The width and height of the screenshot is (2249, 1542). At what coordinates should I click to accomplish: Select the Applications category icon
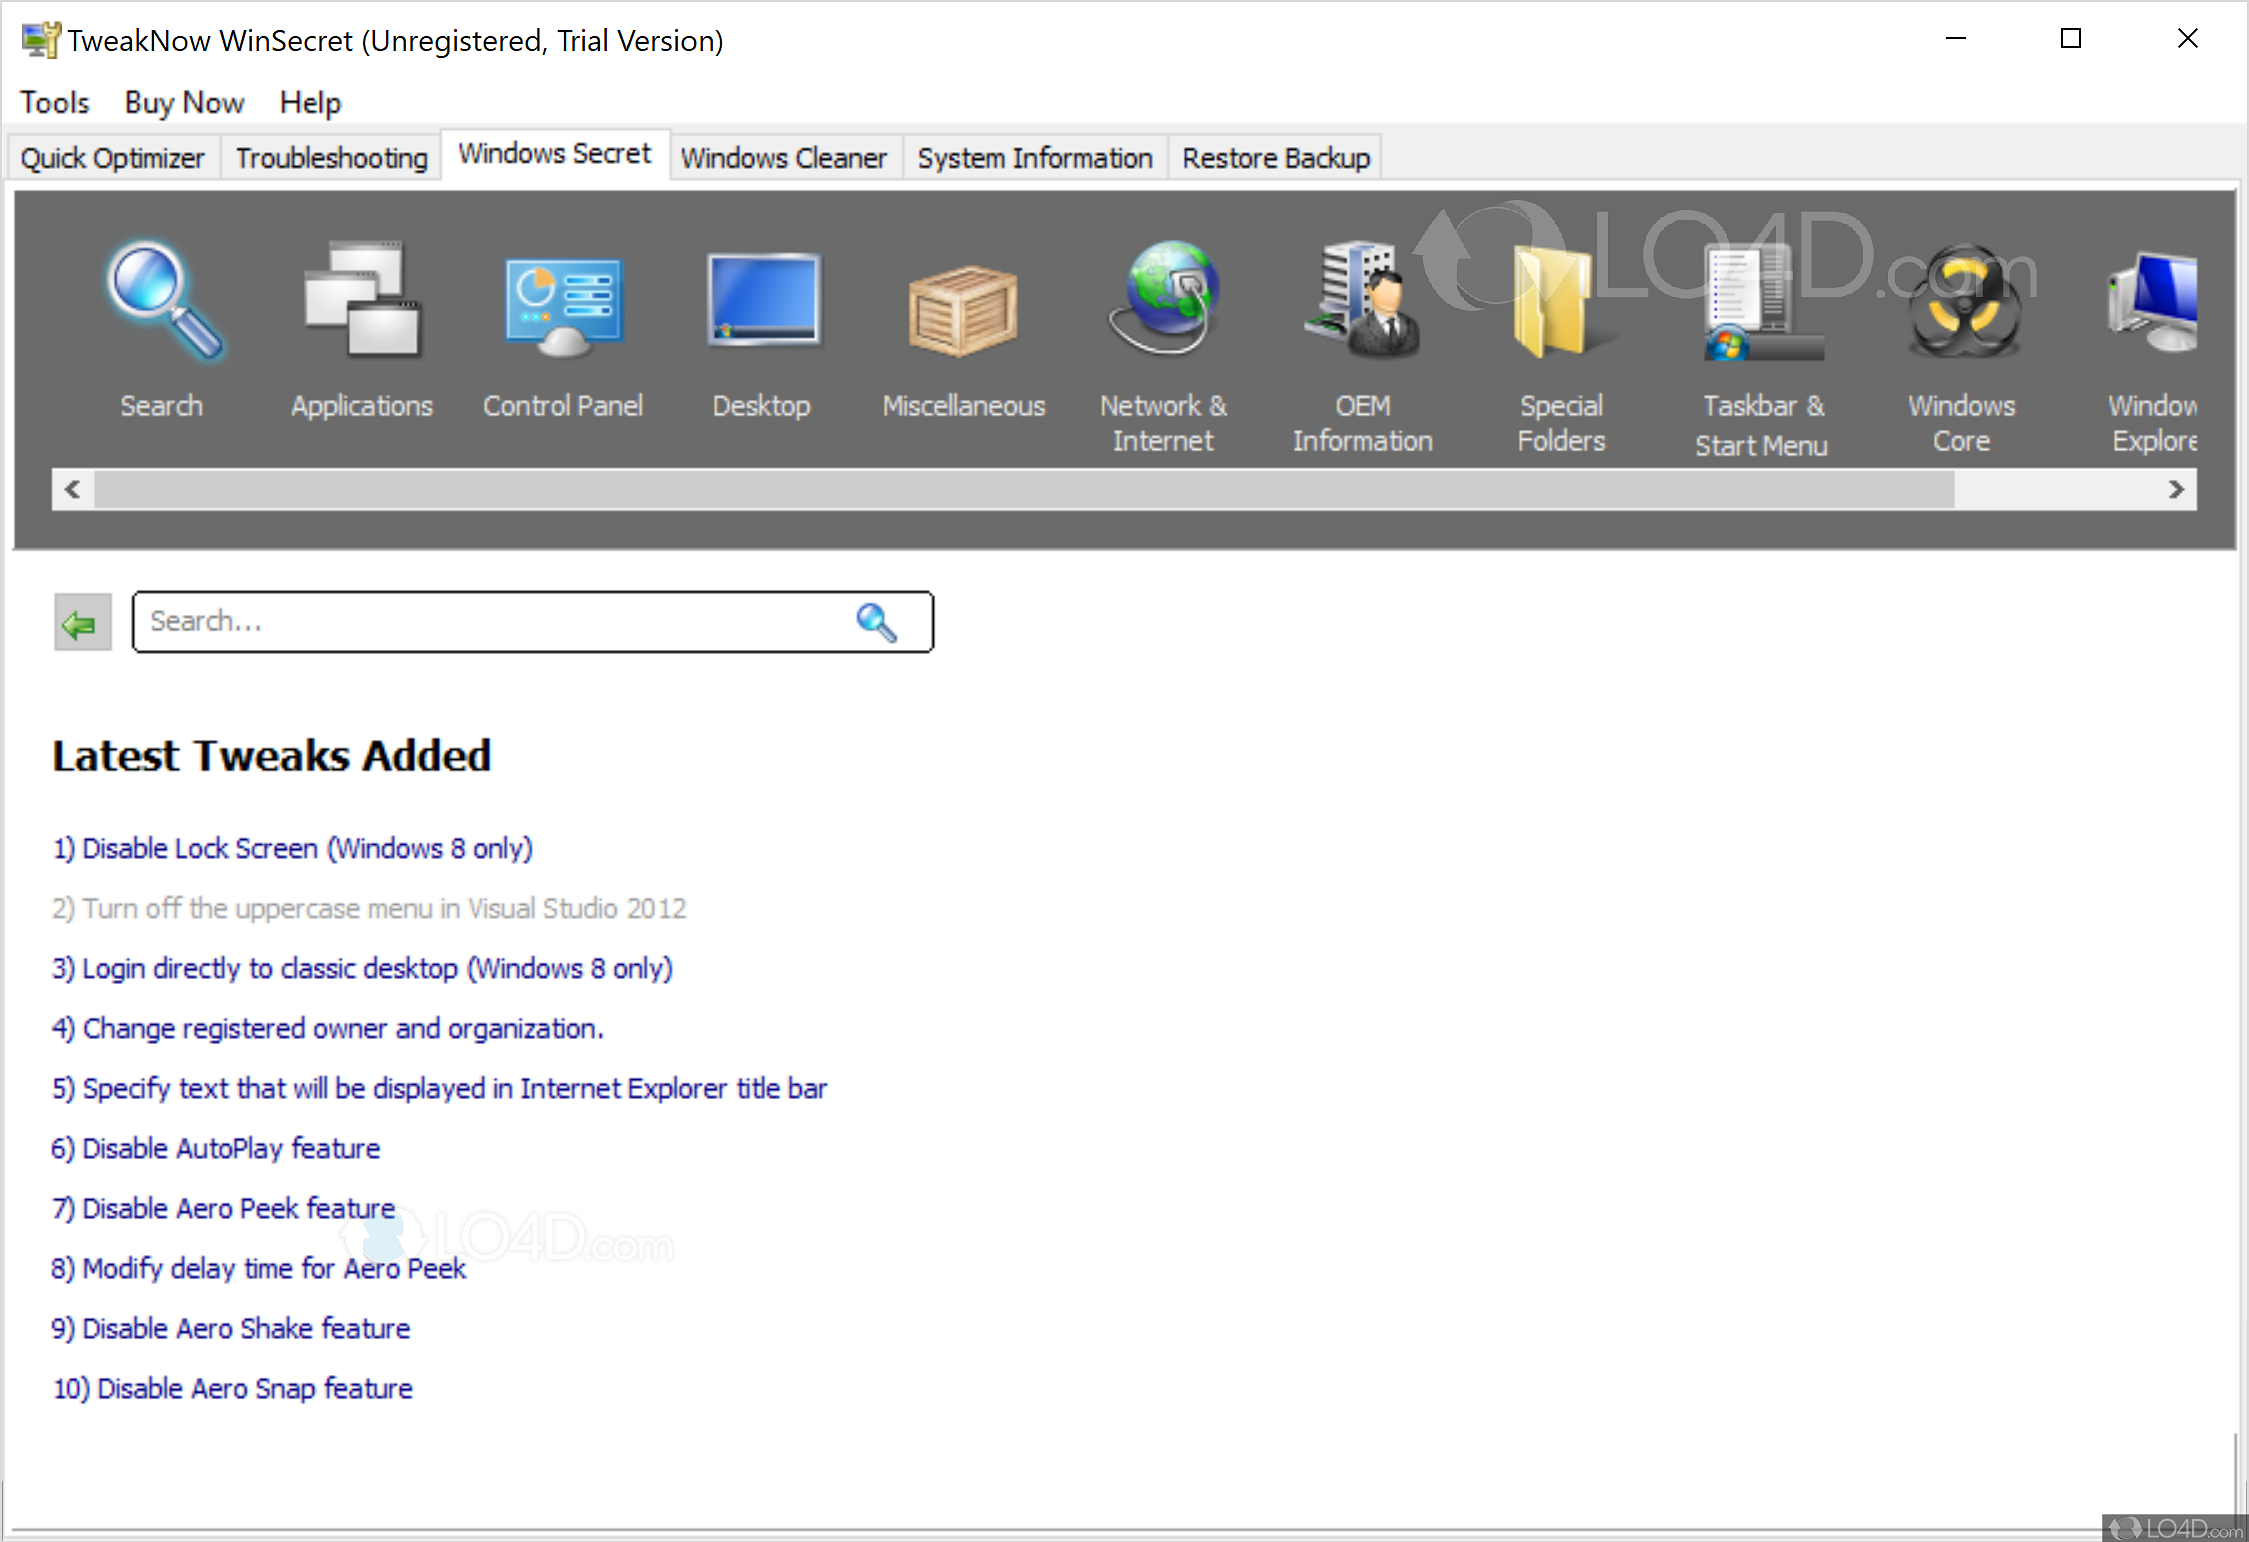pos(362,301)
